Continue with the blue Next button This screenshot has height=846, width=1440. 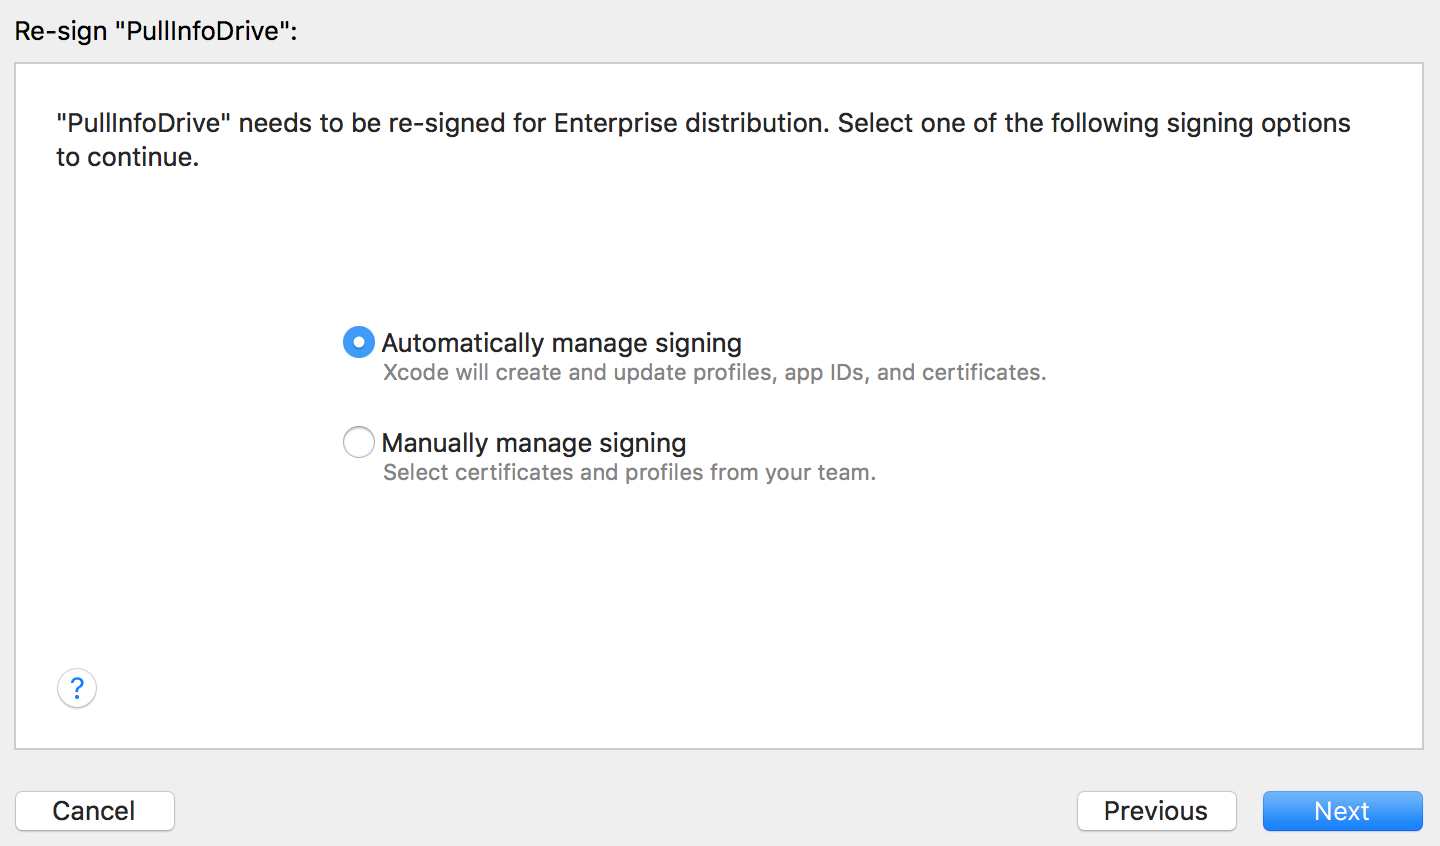click(x=1342, y=811)
